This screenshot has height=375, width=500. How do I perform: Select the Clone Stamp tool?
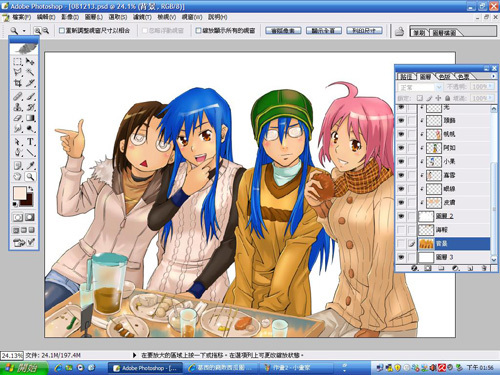pos(18,107)
